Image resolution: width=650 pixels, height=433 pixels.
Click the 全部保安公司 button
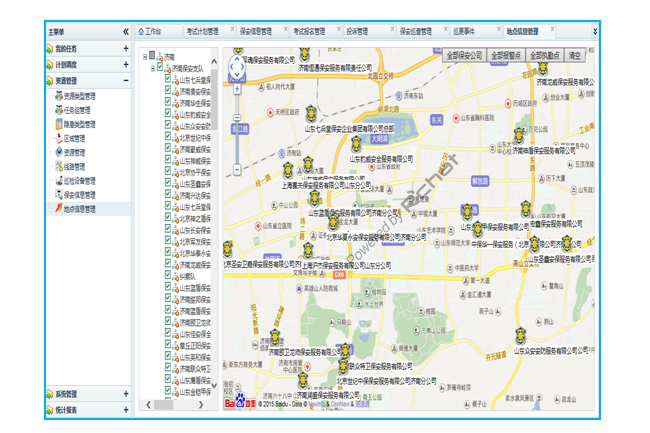click(x=464, y=55)
